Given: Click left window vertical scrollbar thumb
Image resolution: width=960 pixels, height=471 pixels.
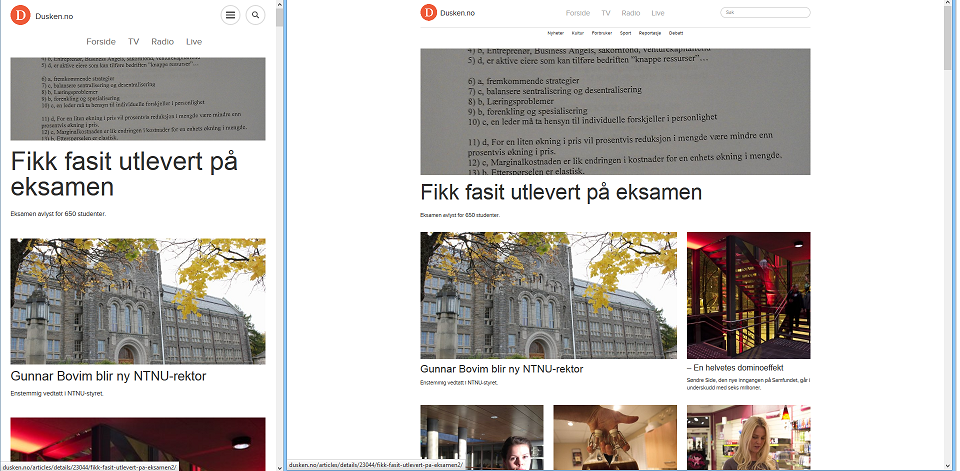Looking at the screenshot, I should tap(279, 18).
